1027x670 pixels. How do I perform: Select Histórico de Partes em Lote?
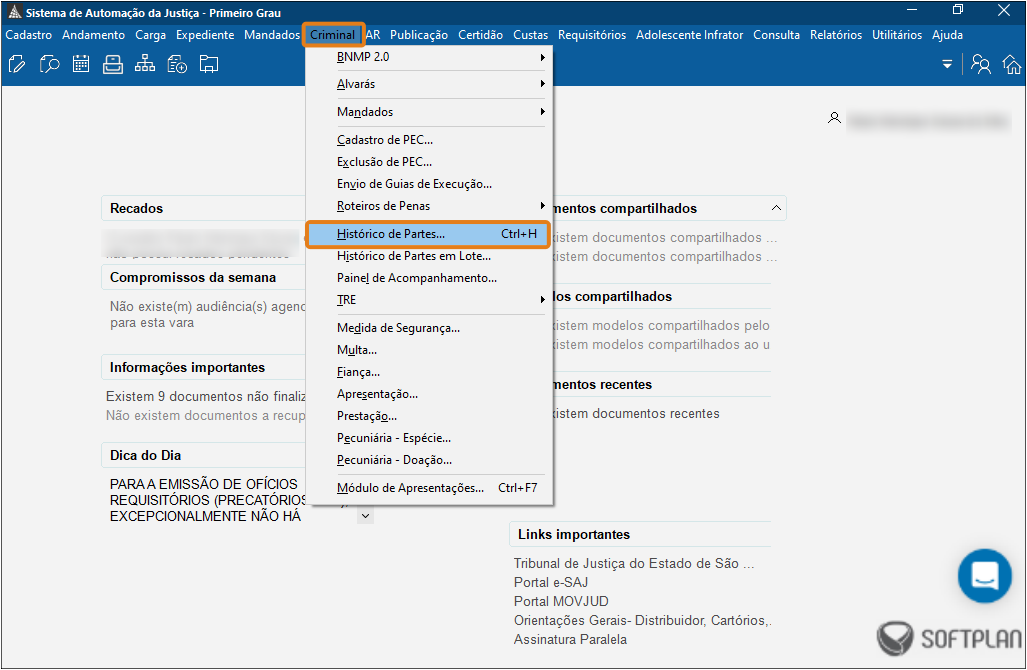[x=429, y=256]
